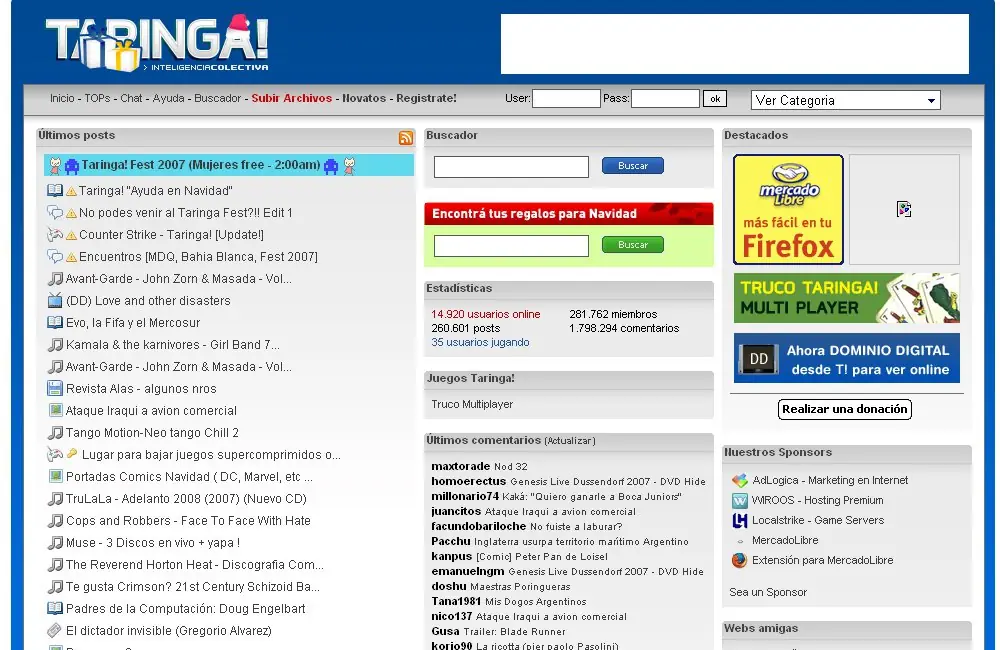1000x650 pixels.
Task: Click the Firefox icon beside Extensión para MercadoLibre
Action: click(x=740, y=560)
